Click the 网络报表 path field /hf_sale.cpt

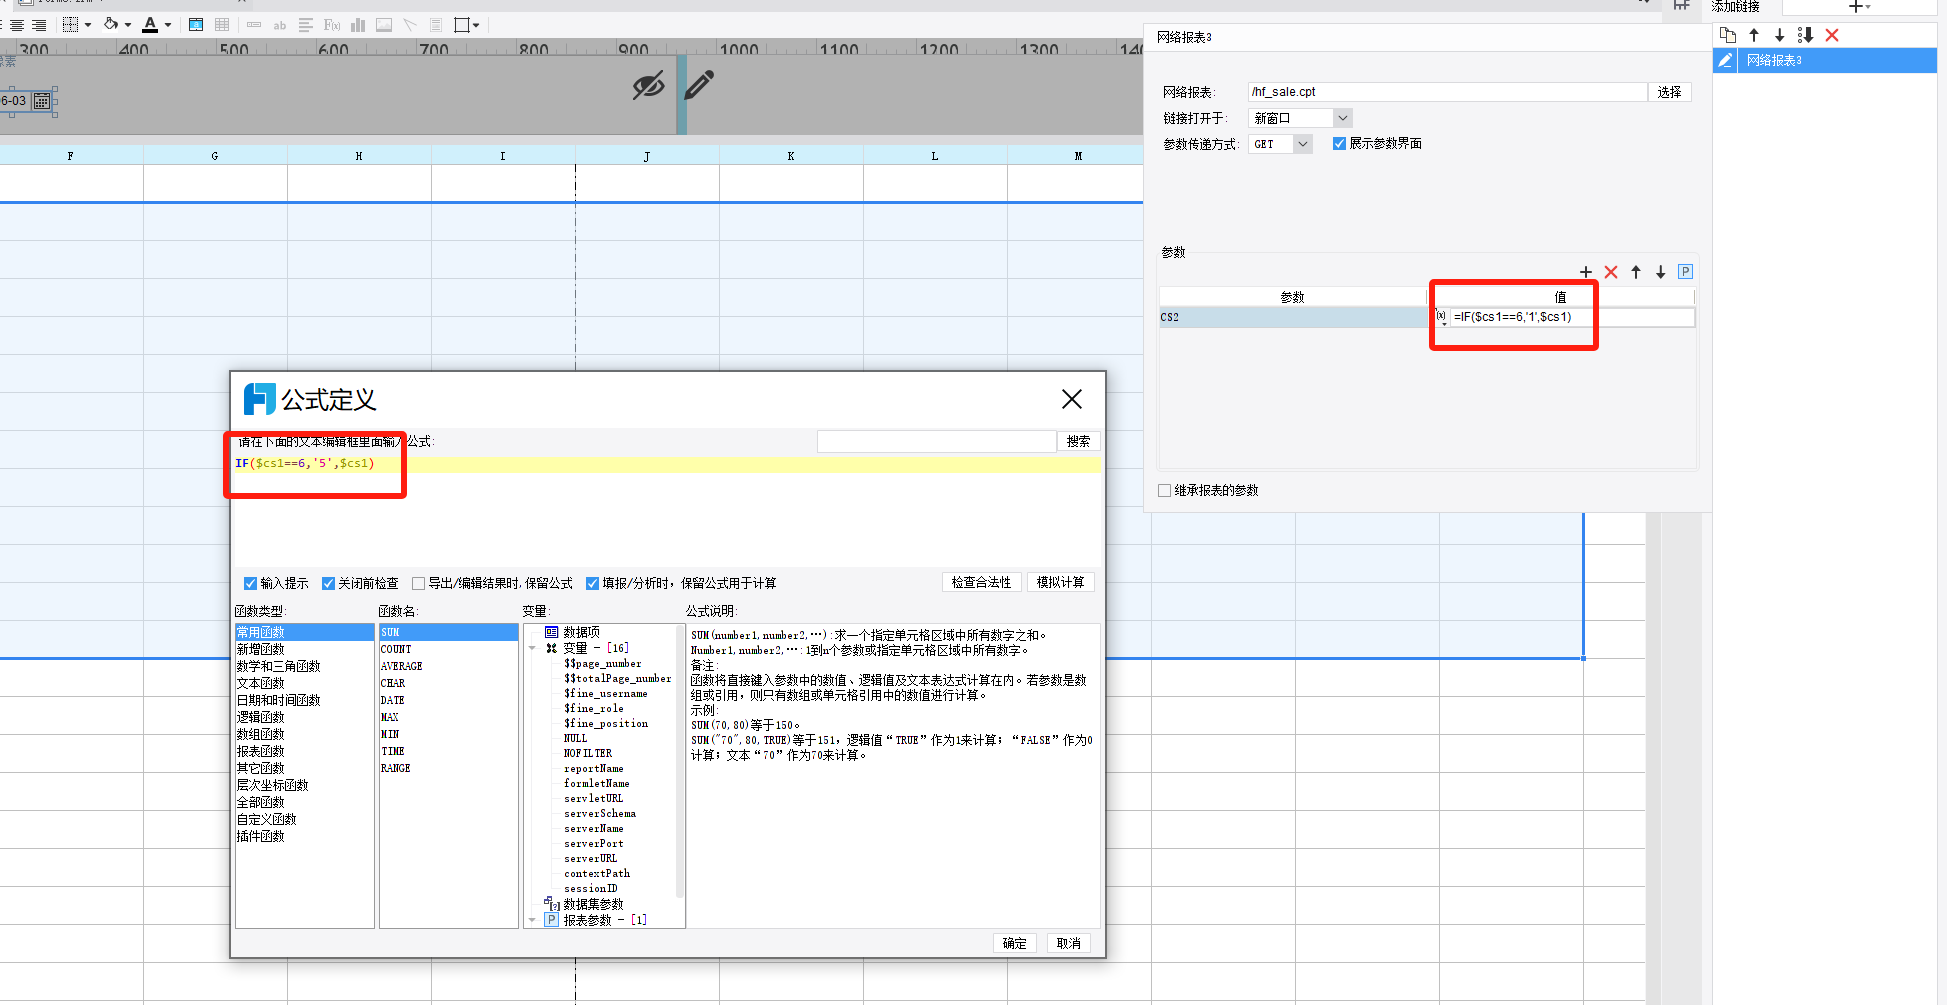(x=1447, y=92)
